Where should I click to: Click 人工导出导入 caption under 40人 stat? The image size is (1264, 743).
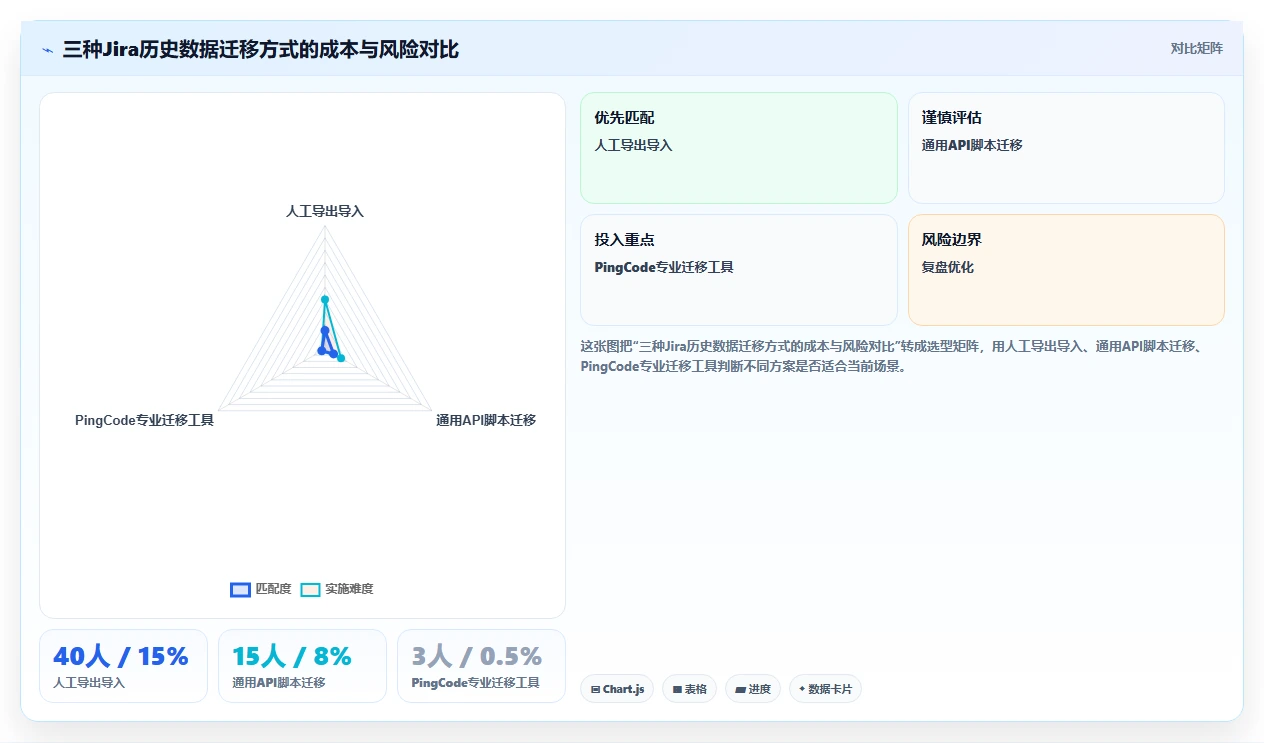(x=89, y=683)
